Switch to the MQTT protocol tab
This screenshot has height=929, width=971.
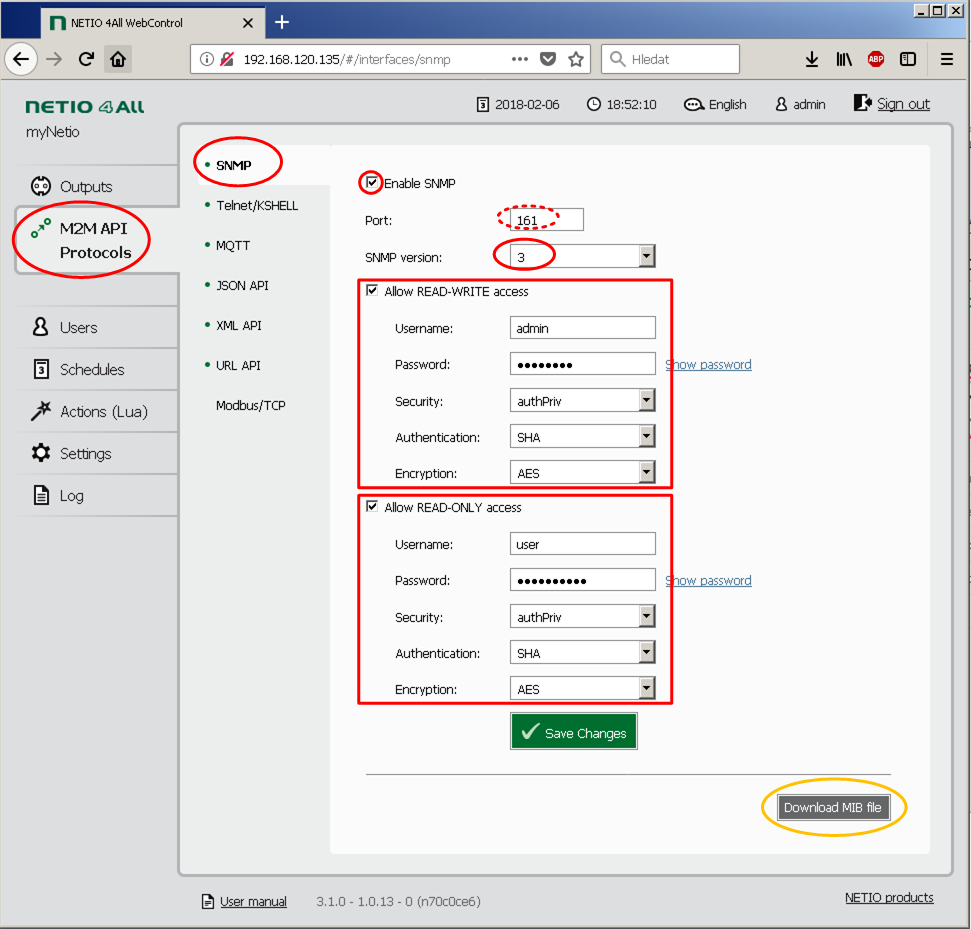[x=233, y=245]
